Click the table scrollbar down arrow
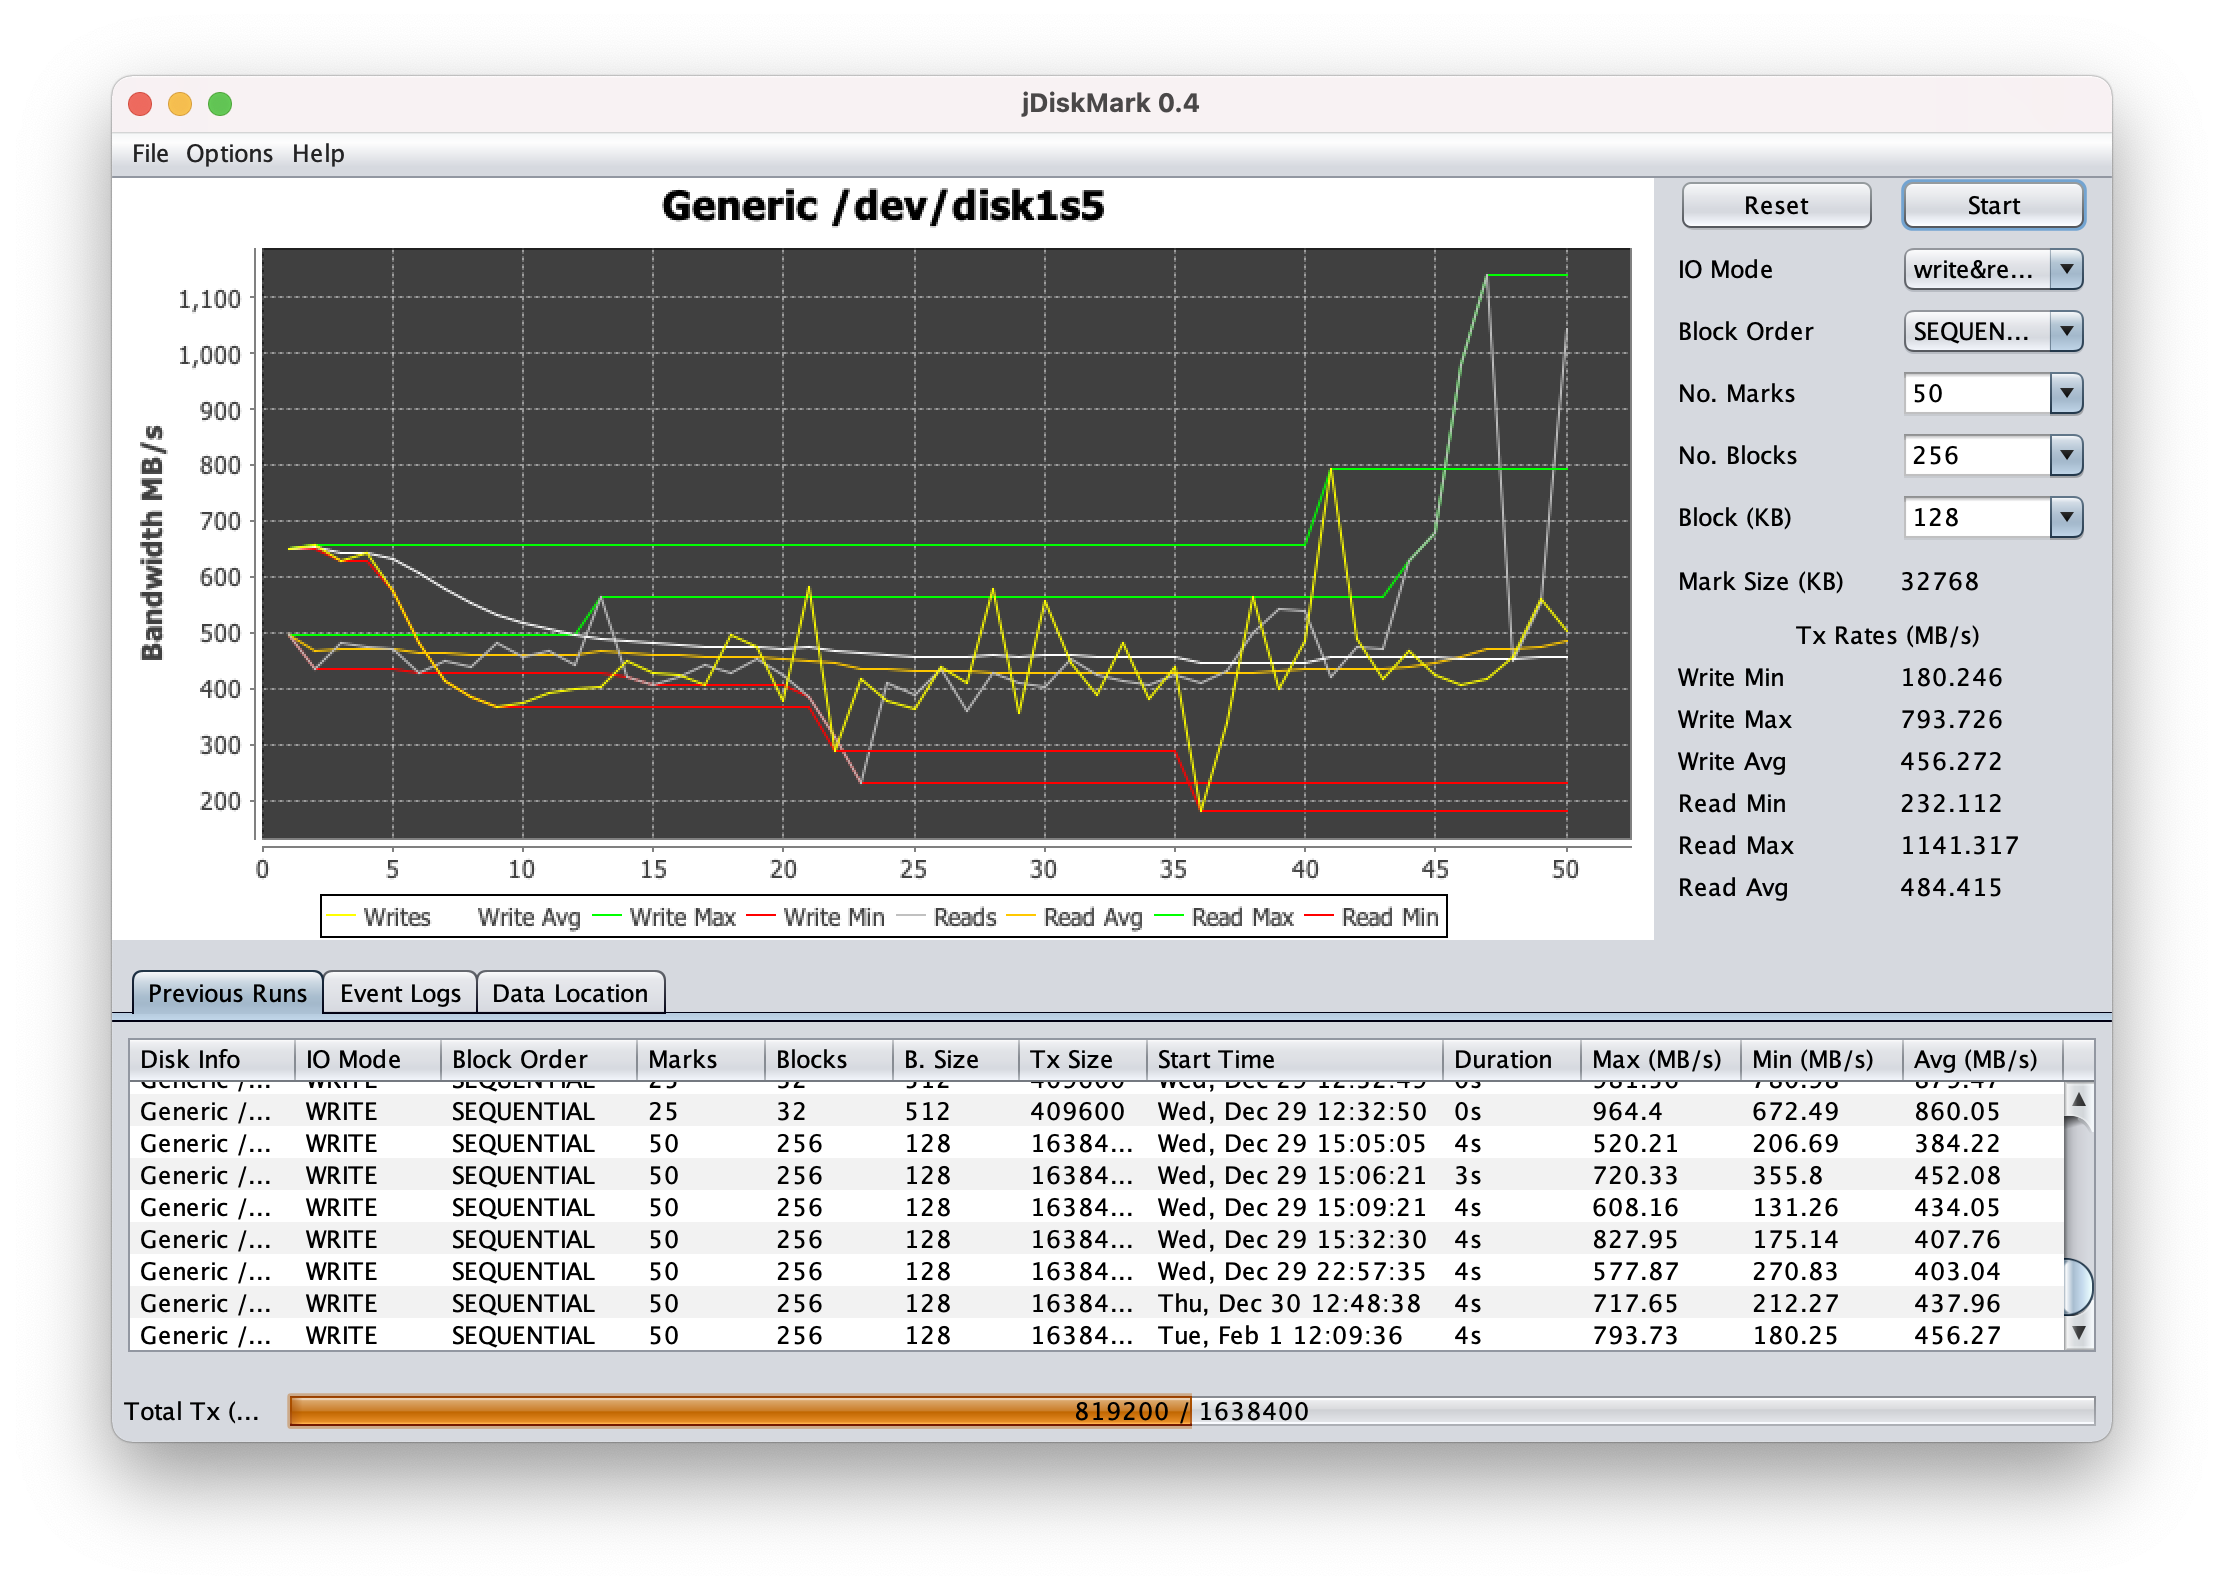2224x1590 pixels. tap(2079, 1333)
